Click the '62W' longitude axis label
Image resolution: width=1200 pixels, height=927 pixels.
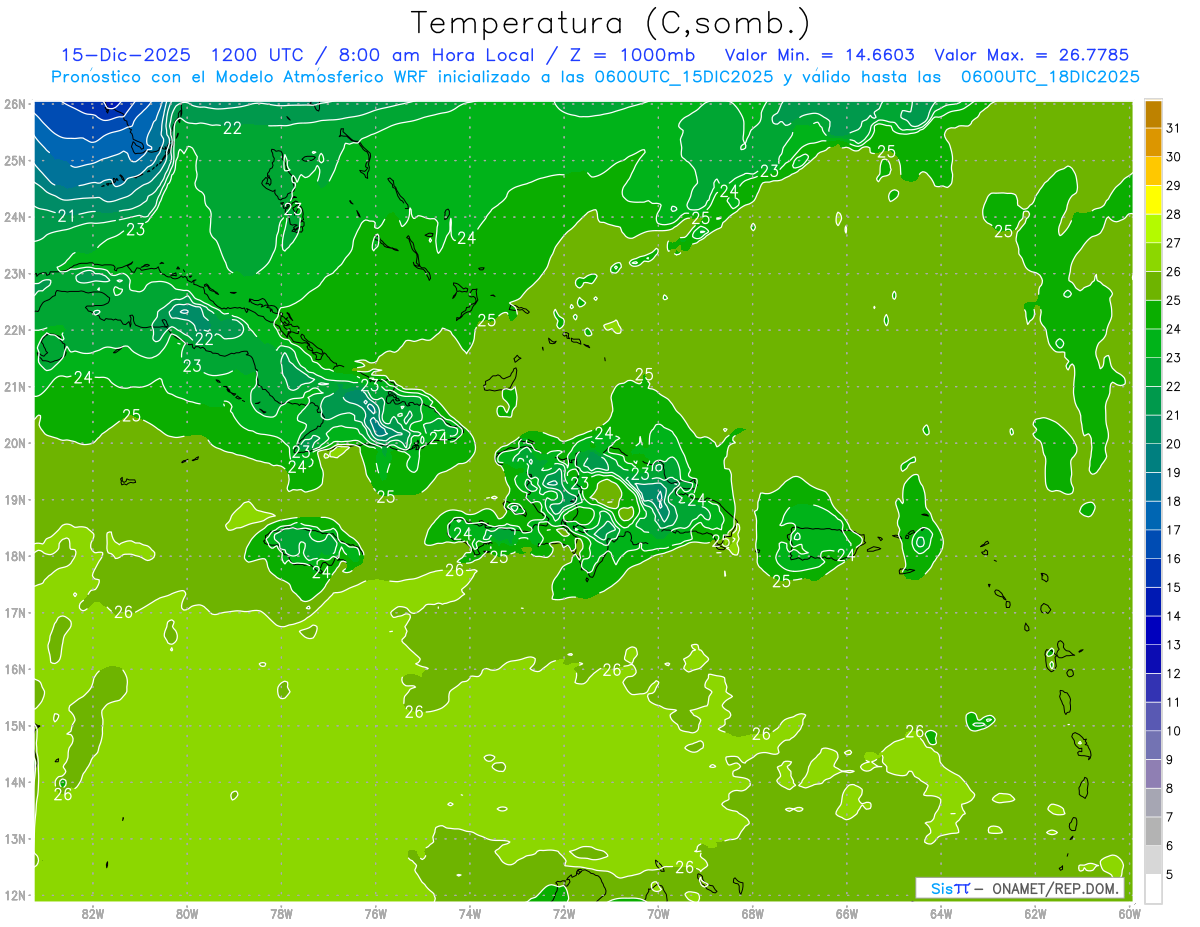pos(1035,913)
